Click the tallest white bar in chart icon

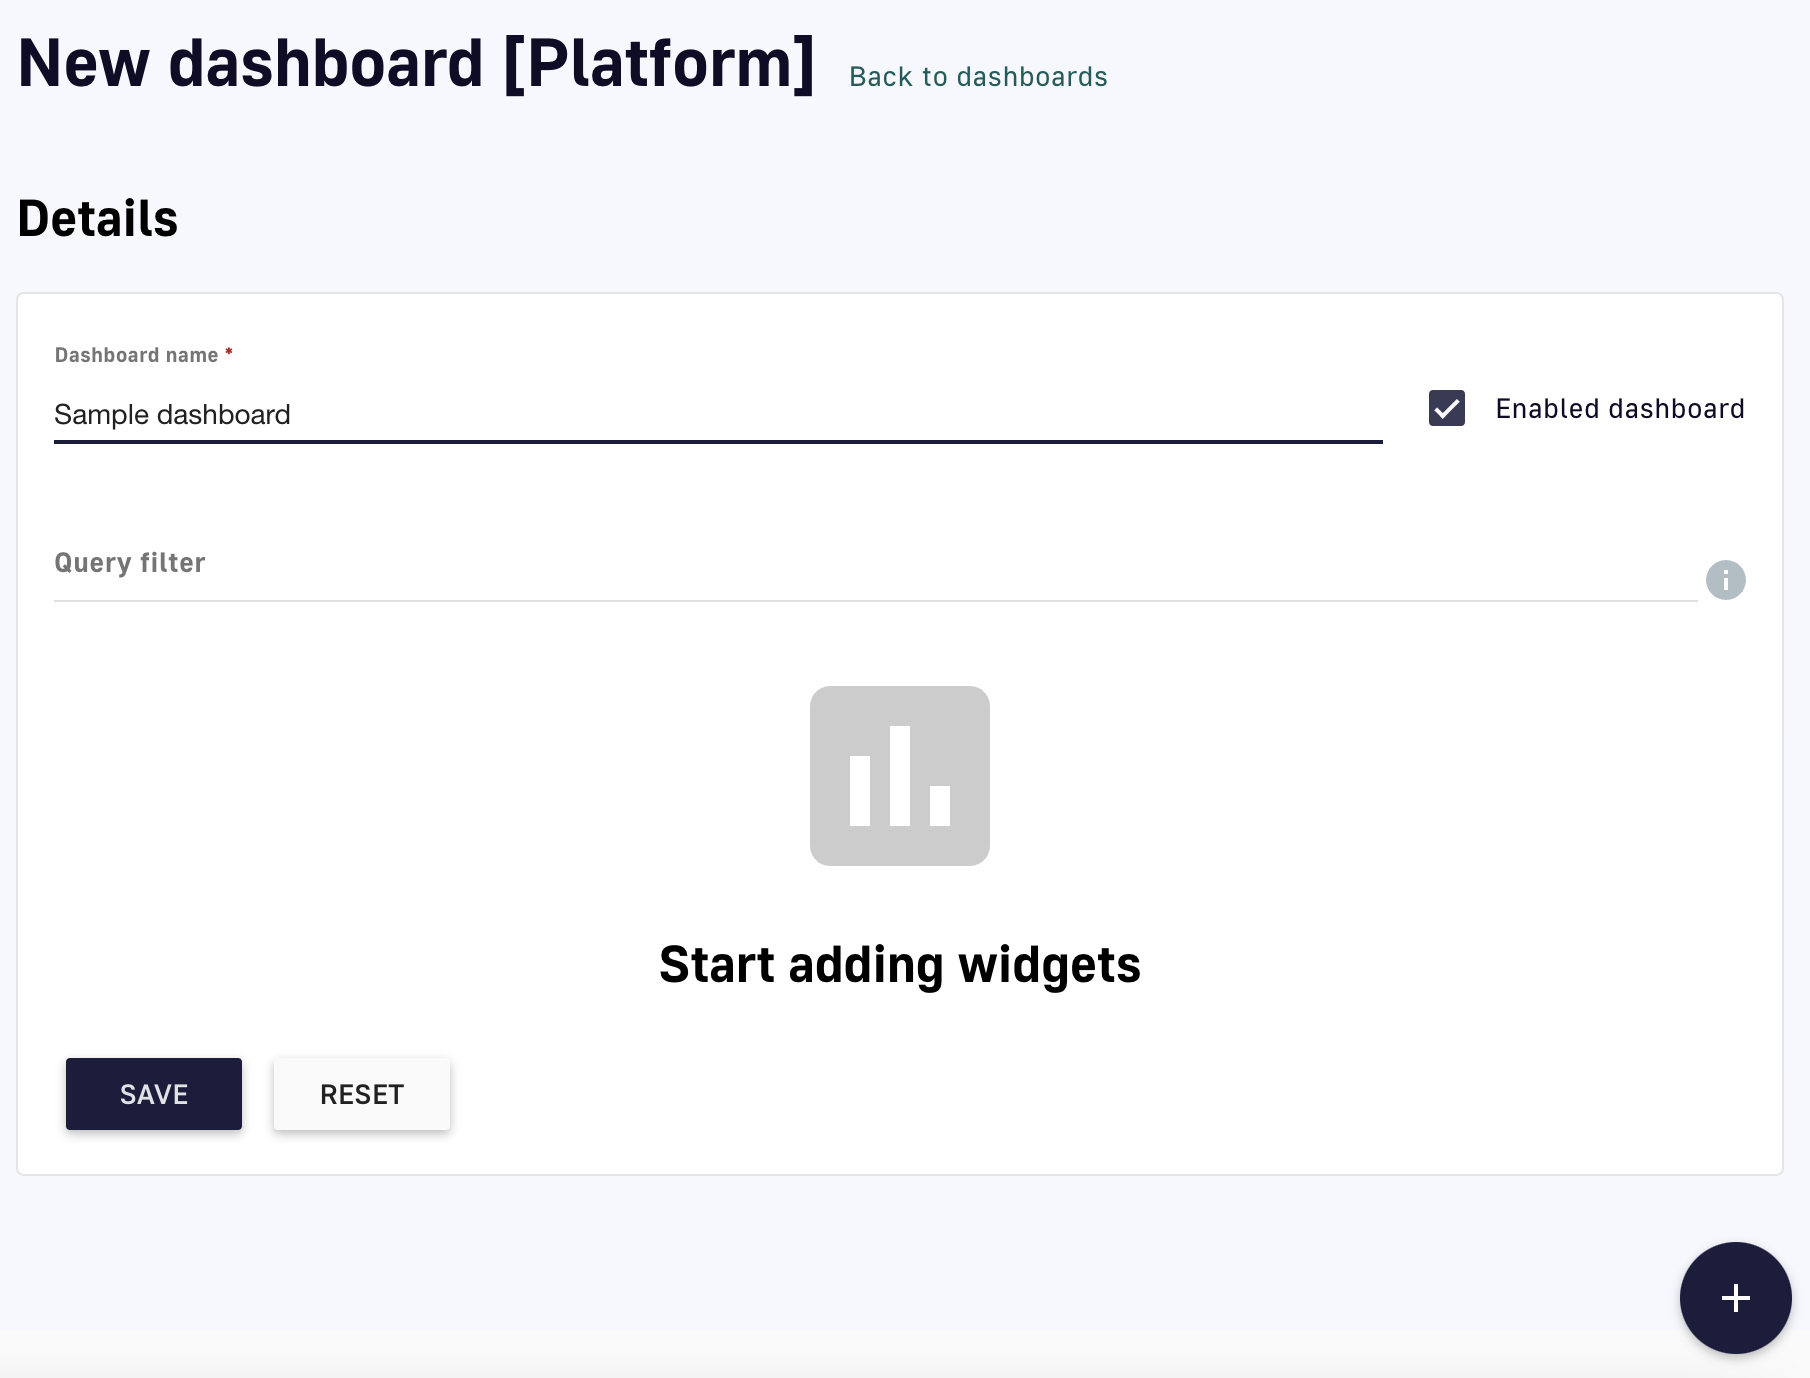click(x=899, y=775)
